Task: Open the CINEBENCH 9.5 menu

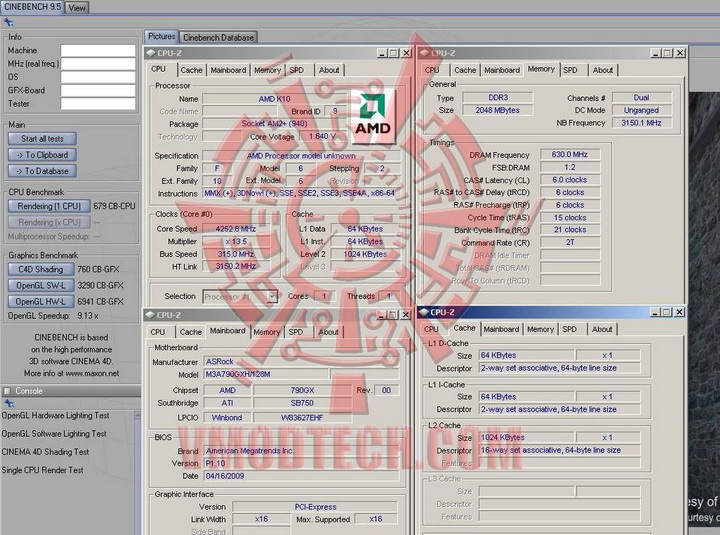Action: point(32,7)
